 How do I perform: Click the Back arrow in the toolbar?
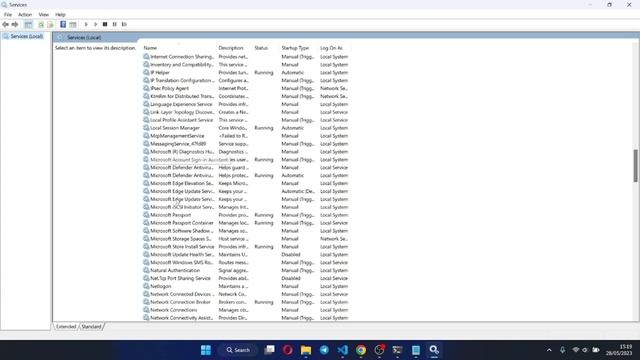[x=5, y=24]
